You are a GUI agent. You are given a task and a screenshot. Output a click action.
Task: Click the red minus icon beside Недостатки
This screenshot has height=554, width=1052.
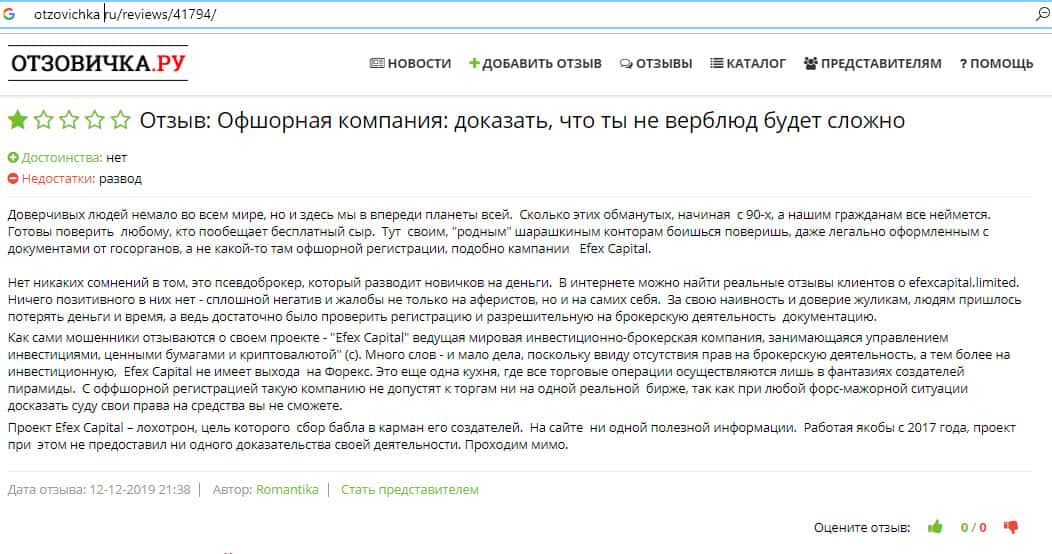tap(13, 178)
